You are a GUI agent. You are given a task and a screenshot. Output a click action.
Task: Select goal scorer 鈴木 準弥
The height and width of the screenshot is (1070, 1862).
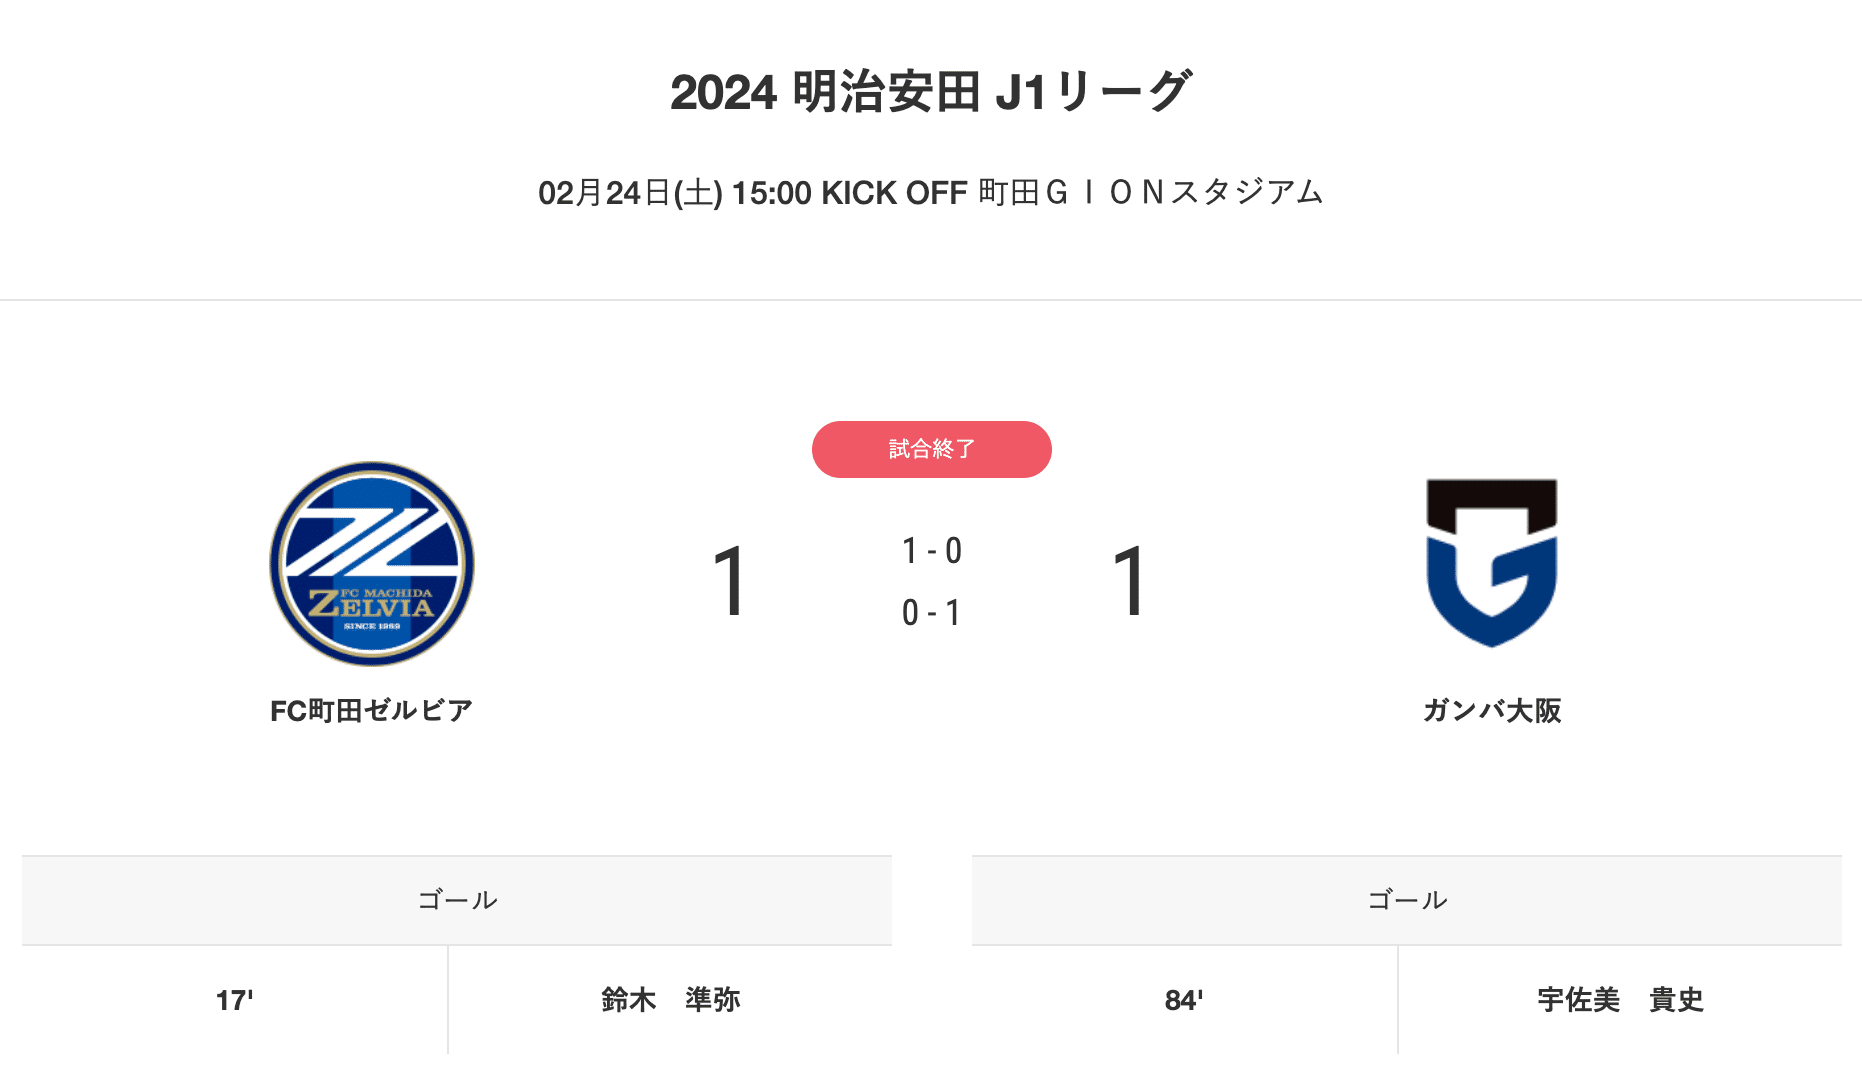click(670, 1000)
